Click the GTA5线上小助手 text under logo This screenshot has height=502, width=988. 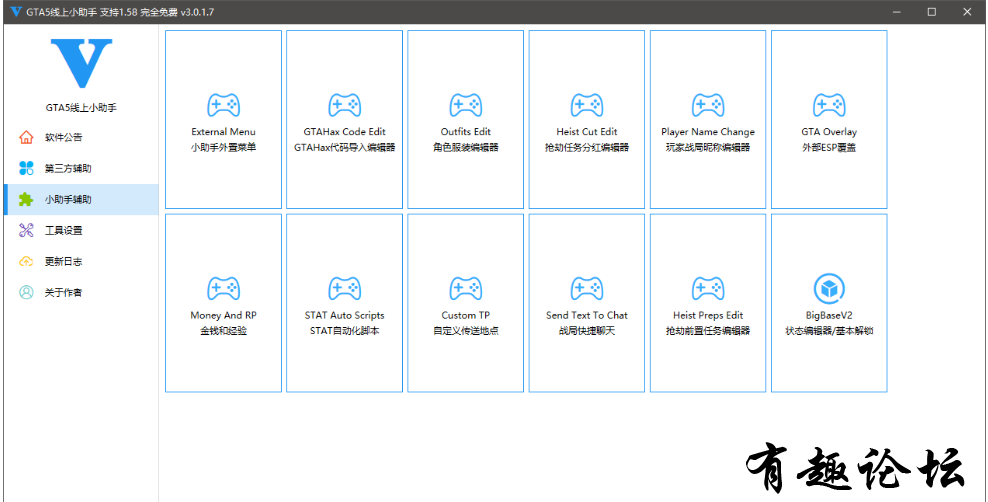click(x=81, y=108)
